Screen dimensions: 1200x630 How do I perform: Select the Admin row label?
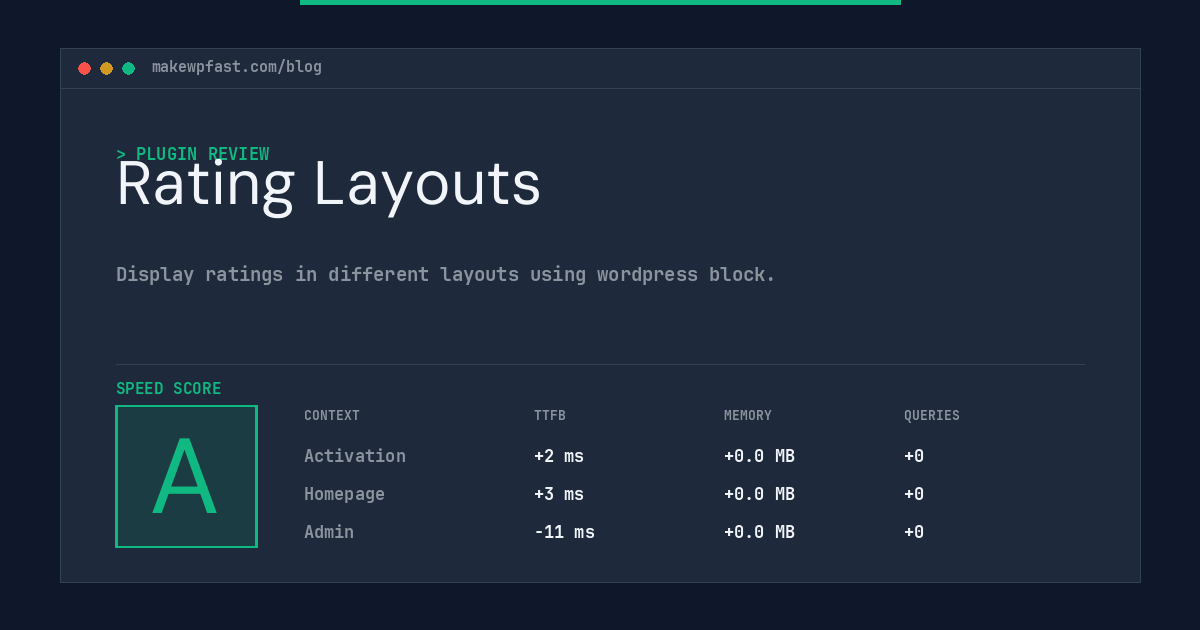tap(329, 532)
